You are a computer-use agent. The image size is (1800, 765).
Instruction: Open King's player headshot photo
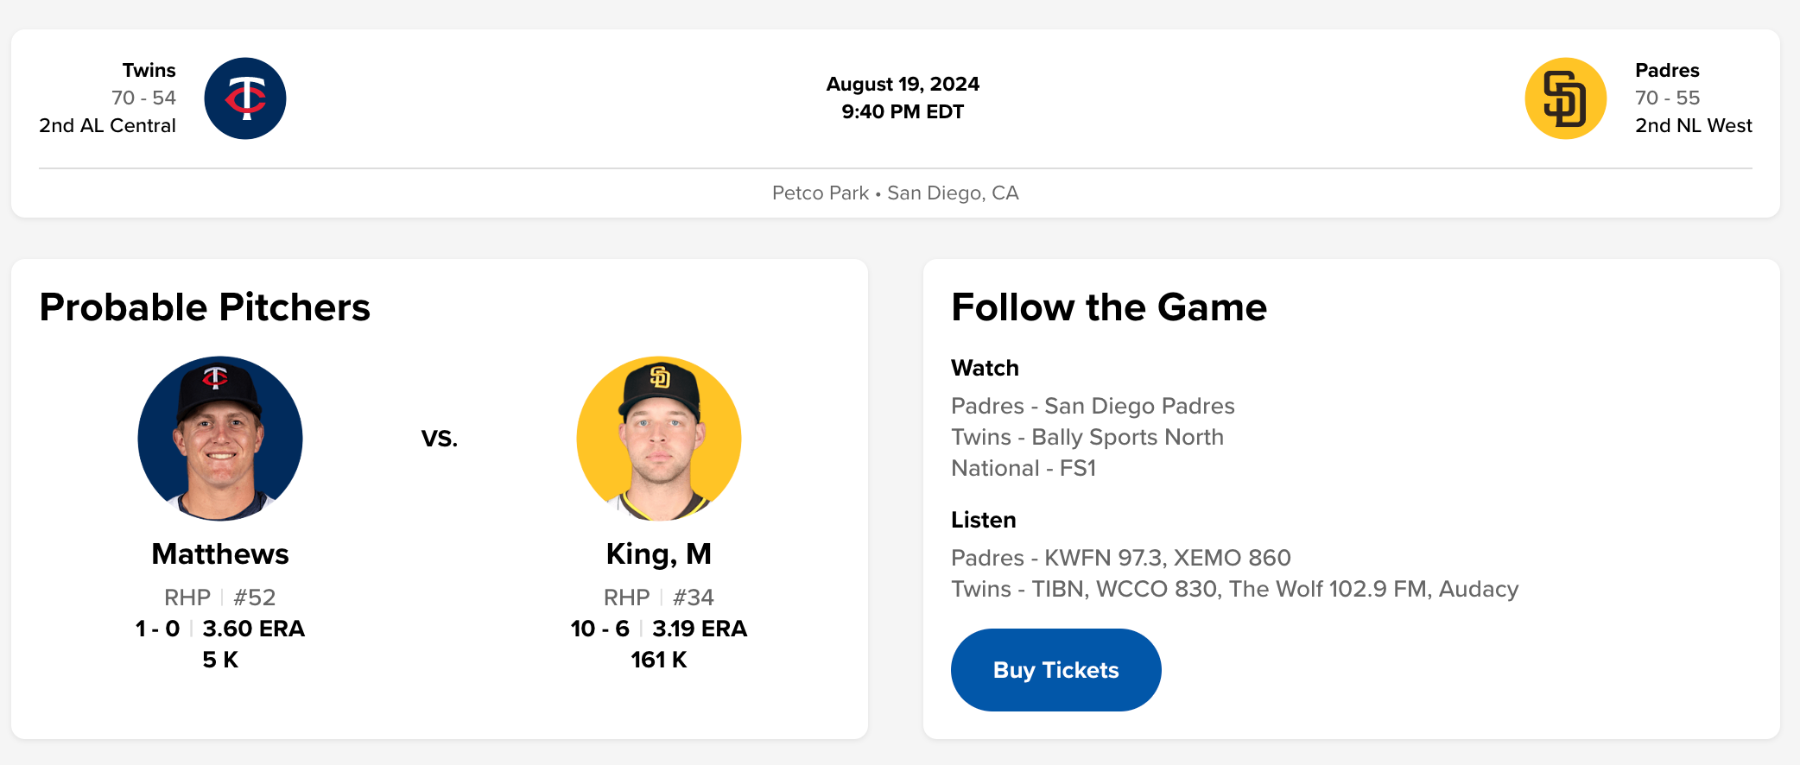click(x=659, y=438)
